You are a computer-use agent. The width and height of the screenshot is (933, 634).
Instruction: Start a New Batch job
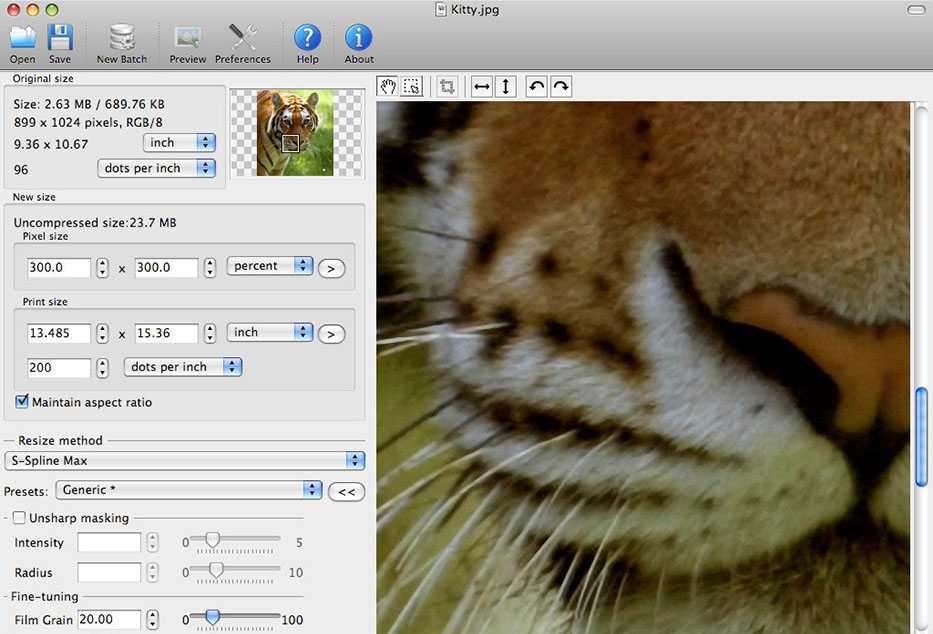click(122, 40)
